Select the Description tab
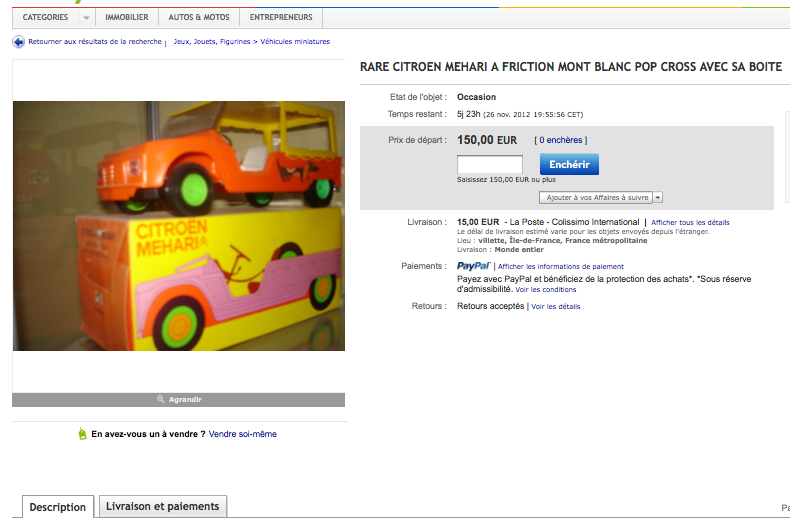 pyautogui.click(x=57, y=507)
